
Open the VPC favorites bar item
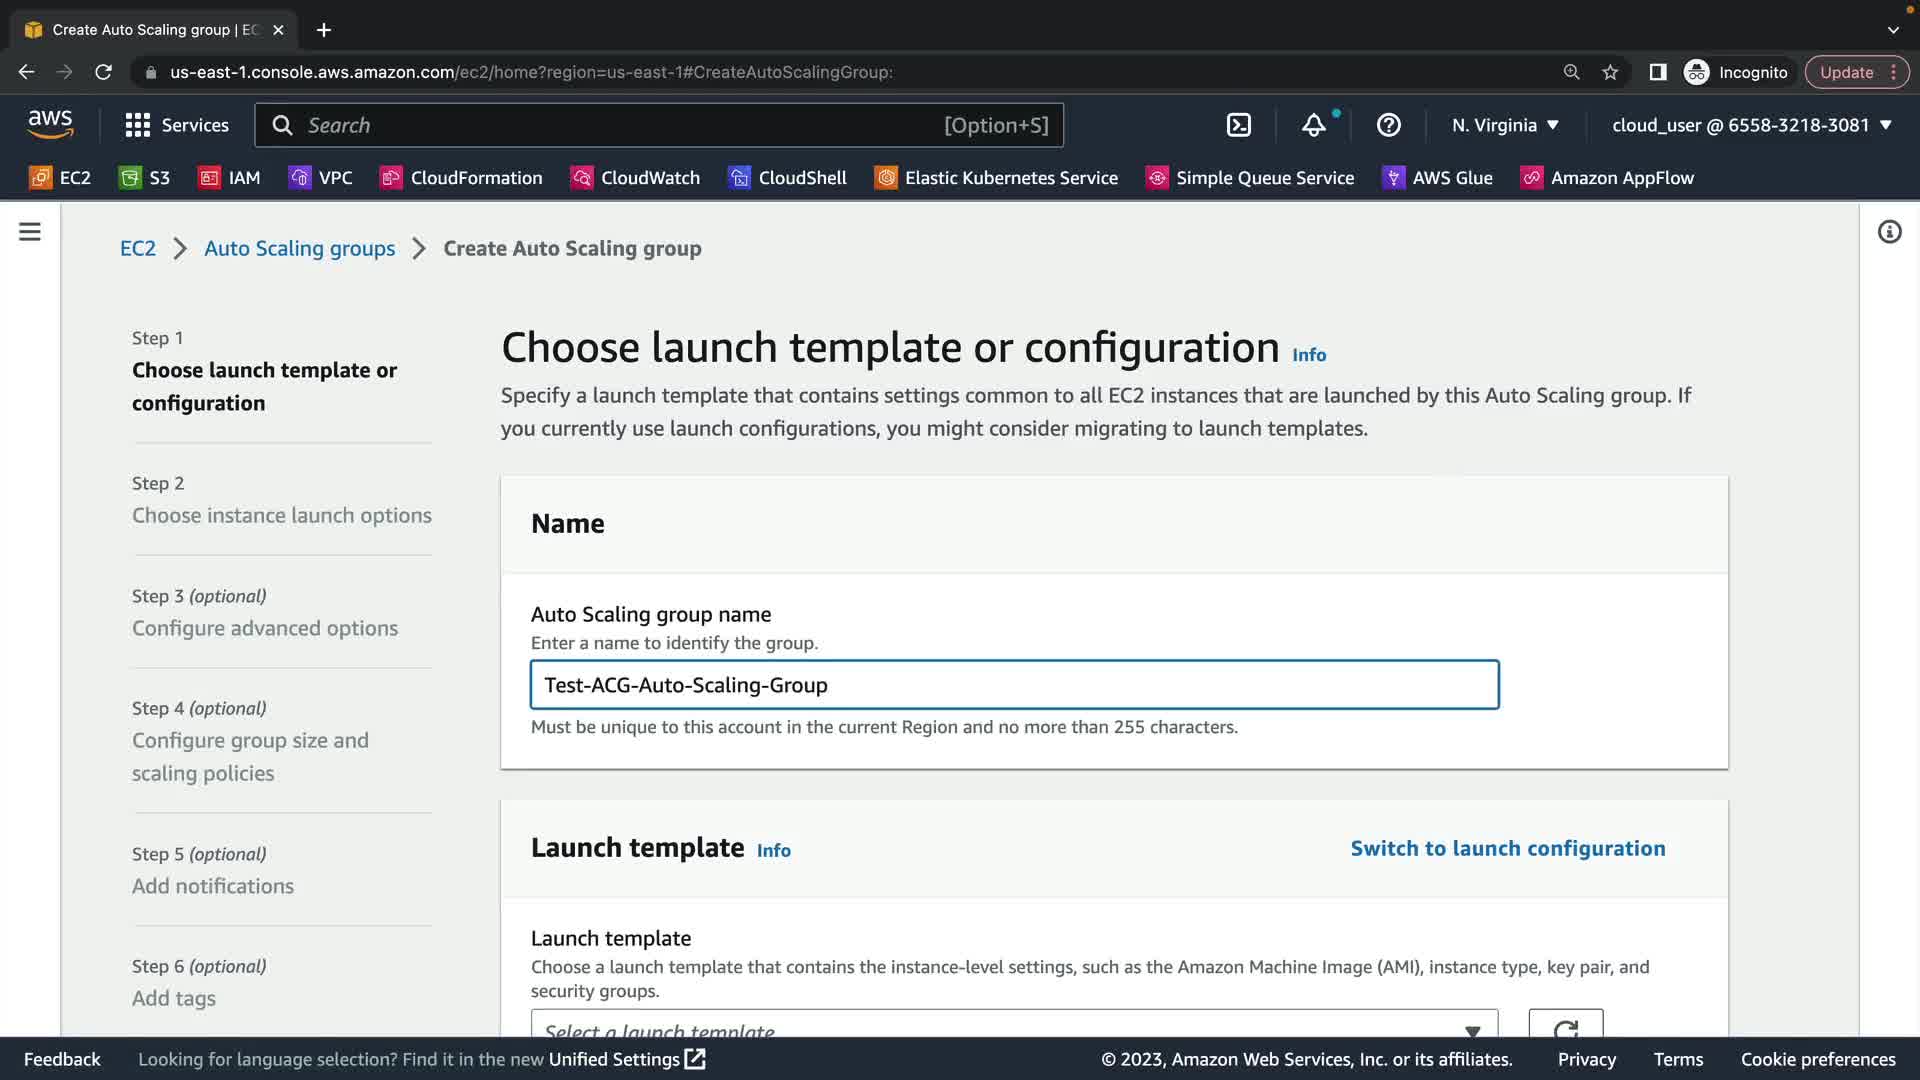click(320, 178)
